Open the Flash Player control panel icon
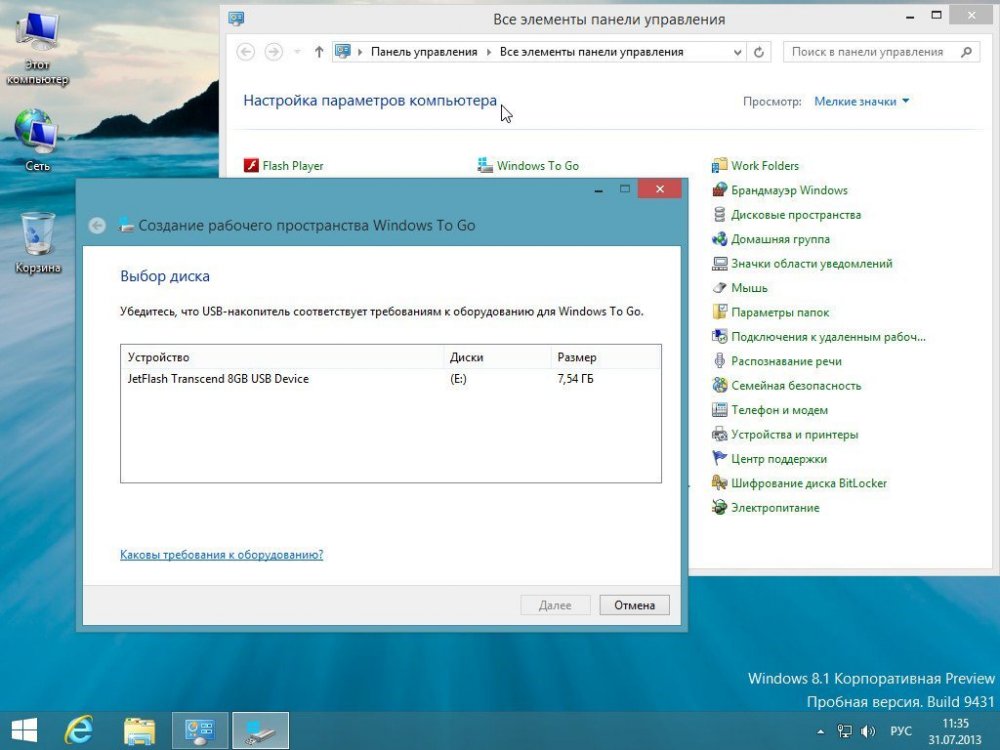 [251, 166]
